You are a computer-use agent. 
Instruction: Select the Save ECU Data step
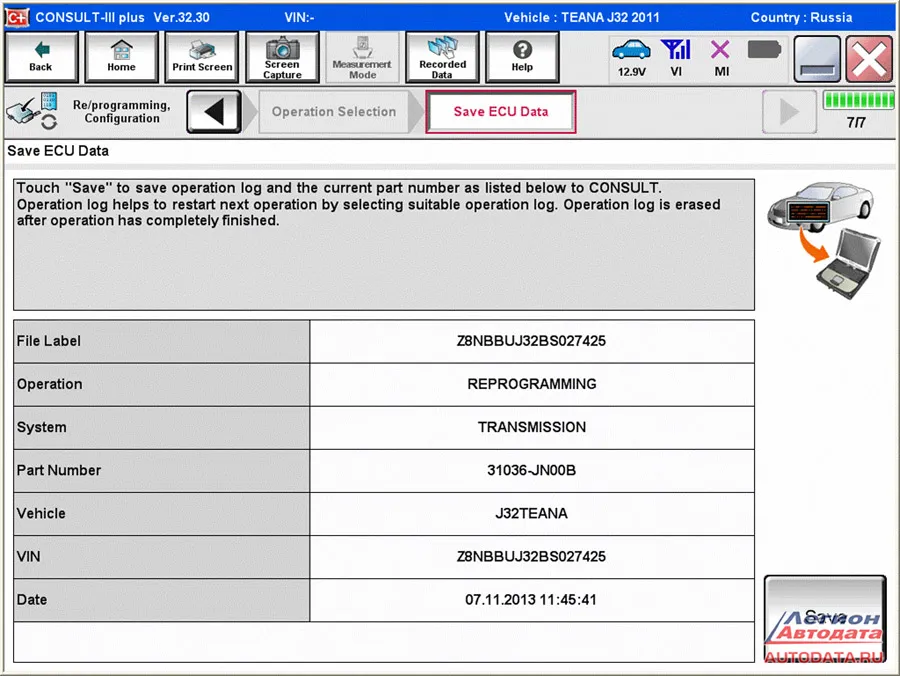click(x=501, y=112)
